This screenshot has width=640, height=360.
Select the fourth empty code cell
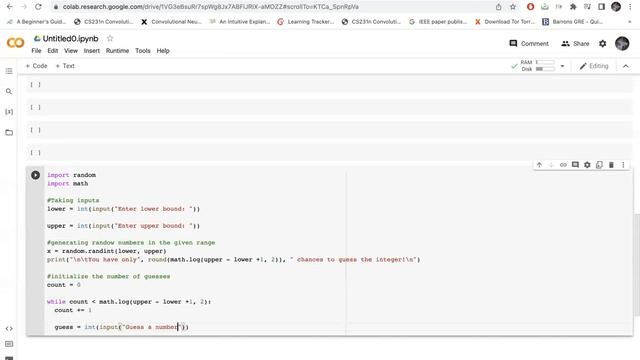point(330,153)
